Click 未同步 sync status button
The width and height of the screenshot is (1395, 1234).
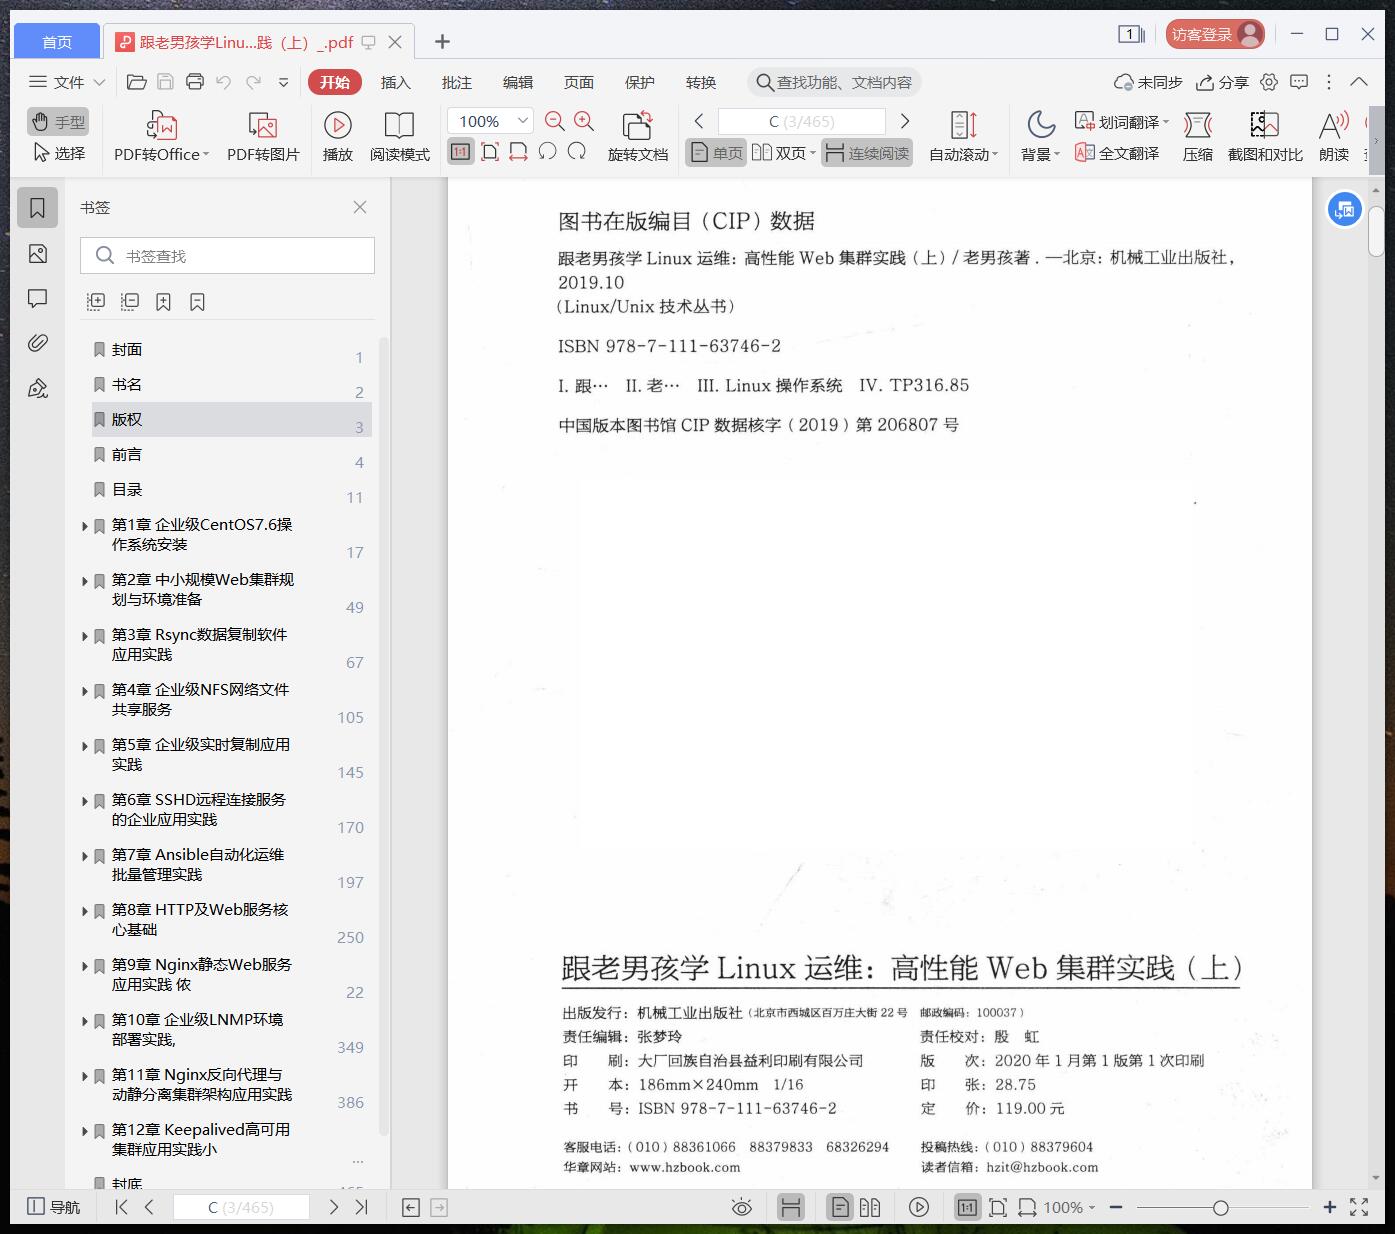(1148, 82)
